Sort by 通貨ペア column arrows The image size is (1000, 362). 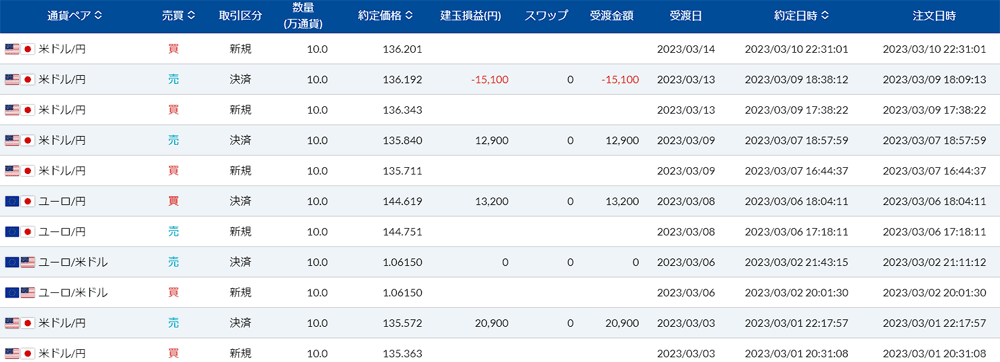click(x=98, y=17)
